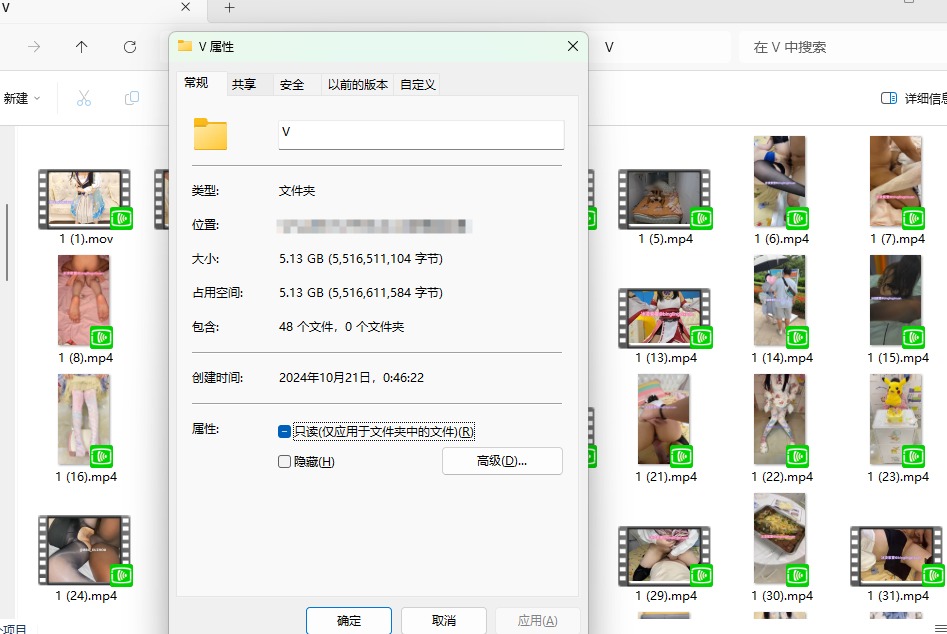
Task: Switch to the 共享 tab
Action: 244,85
